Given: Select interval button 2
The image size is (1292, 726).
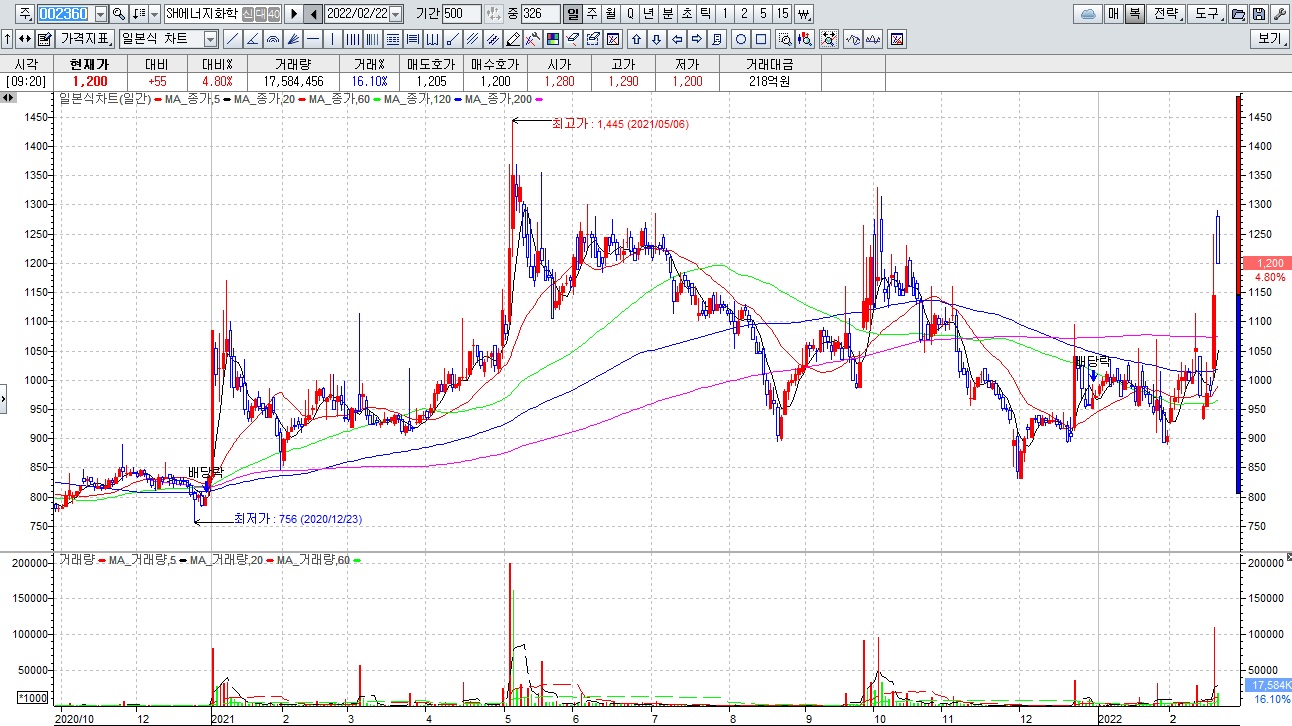Looking at the screenshot, I should (x=743, y=14).
